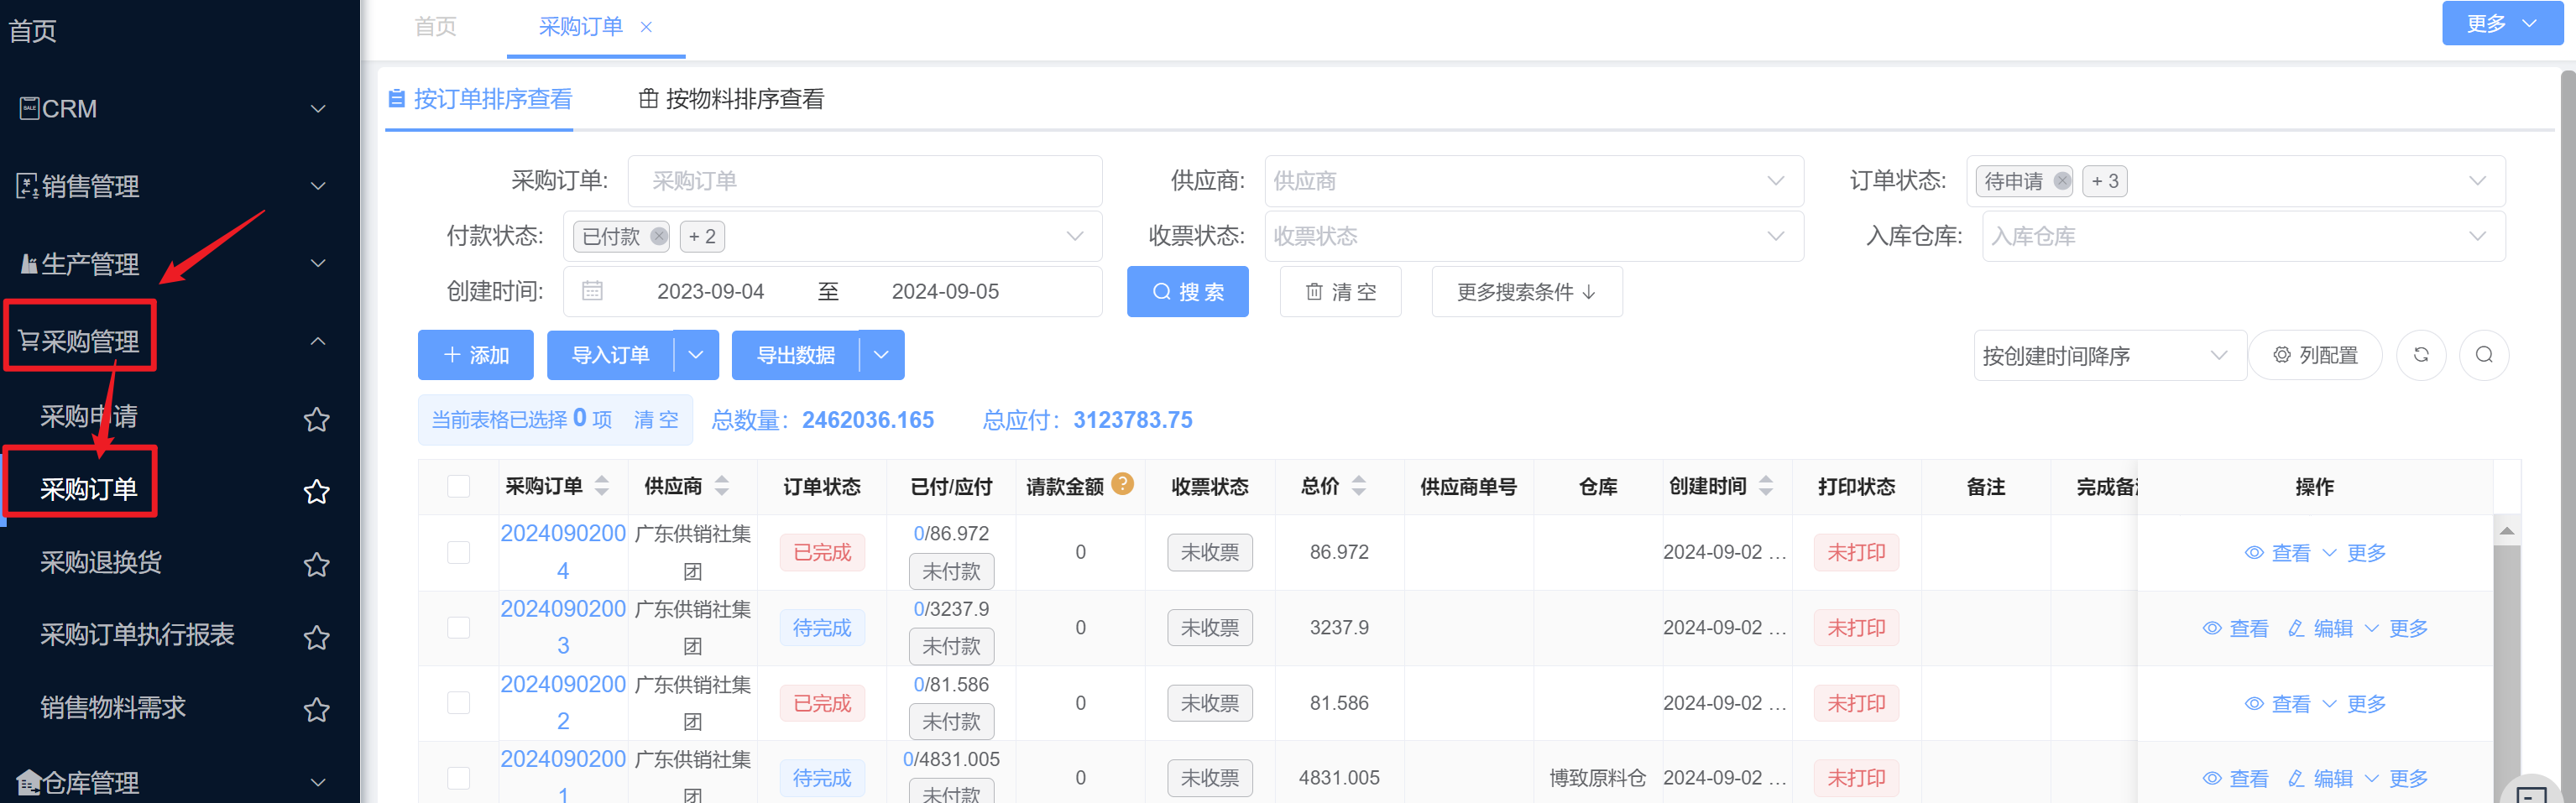Tick the select-all checkbox in table header
The width and height of the screenshot is (2576, 803).
coord(458,487)
